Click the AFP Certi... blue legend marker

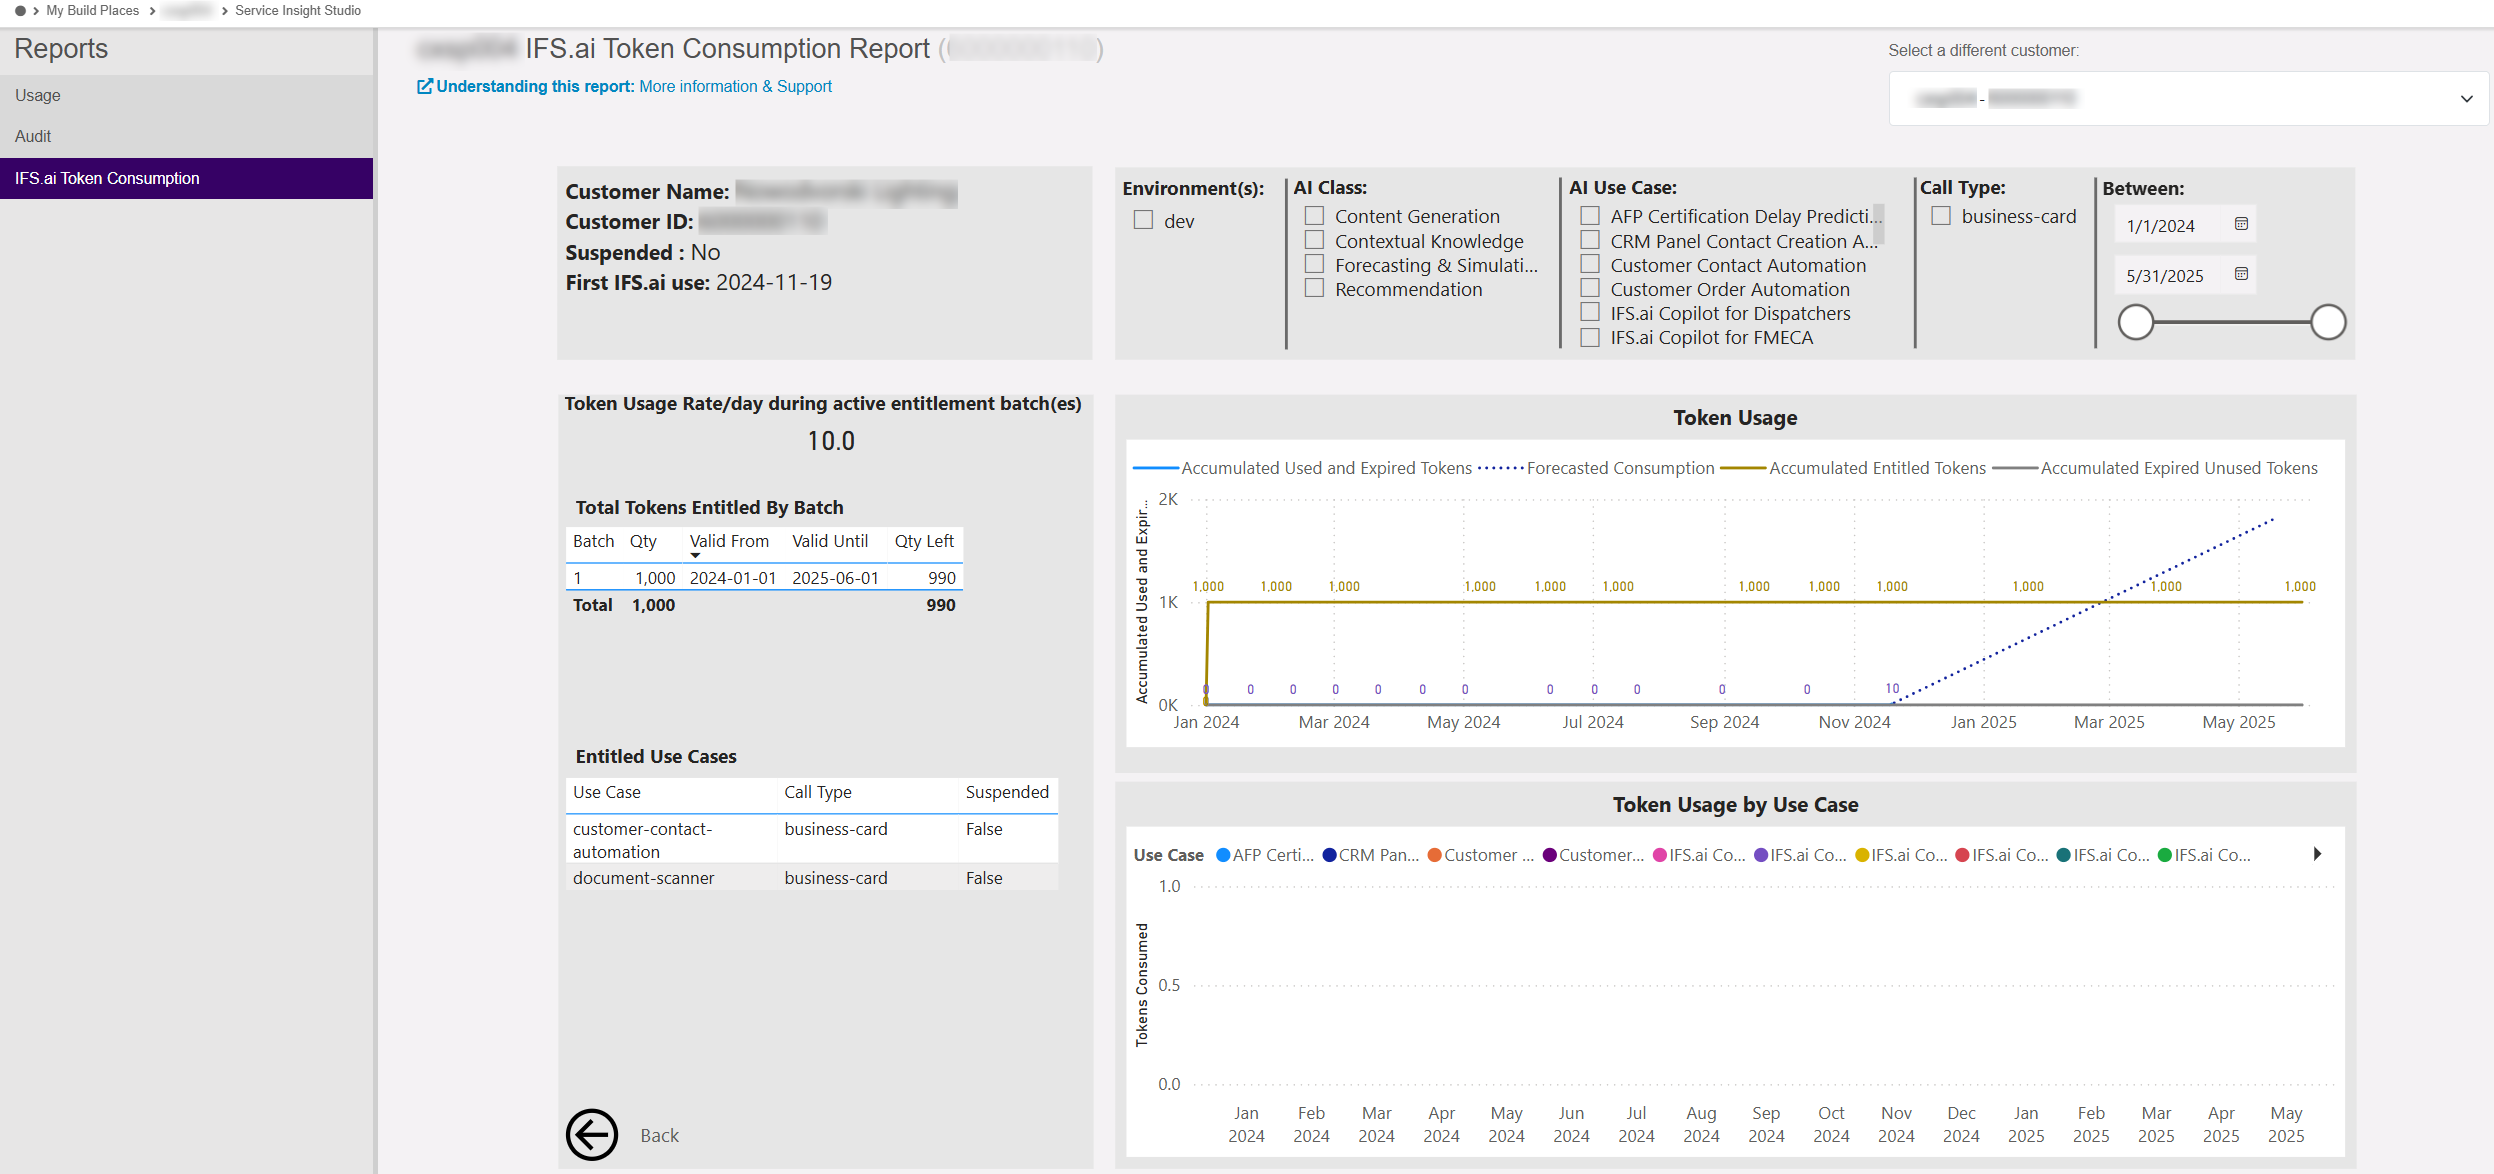pyautogui.click(x=1223, y=855)
